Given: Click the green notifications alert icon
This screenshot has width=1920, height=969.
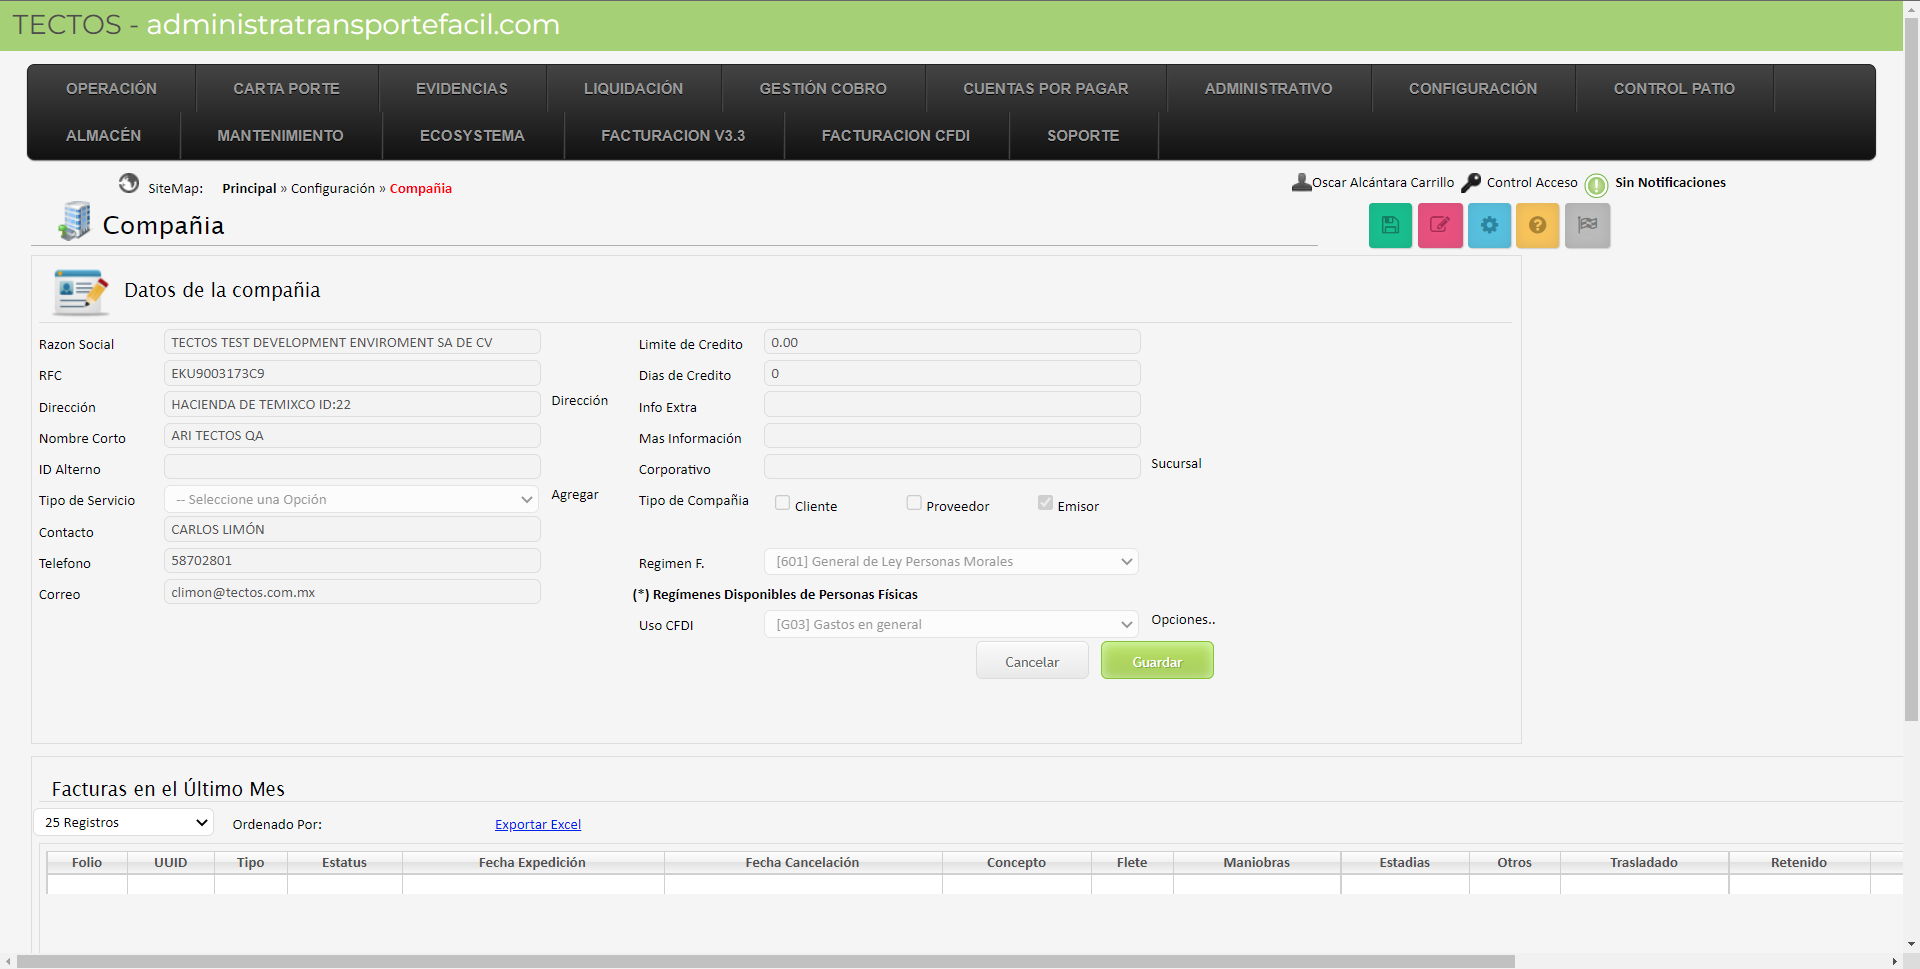Looking at the screenshot, I should [x=1596, y=185].
